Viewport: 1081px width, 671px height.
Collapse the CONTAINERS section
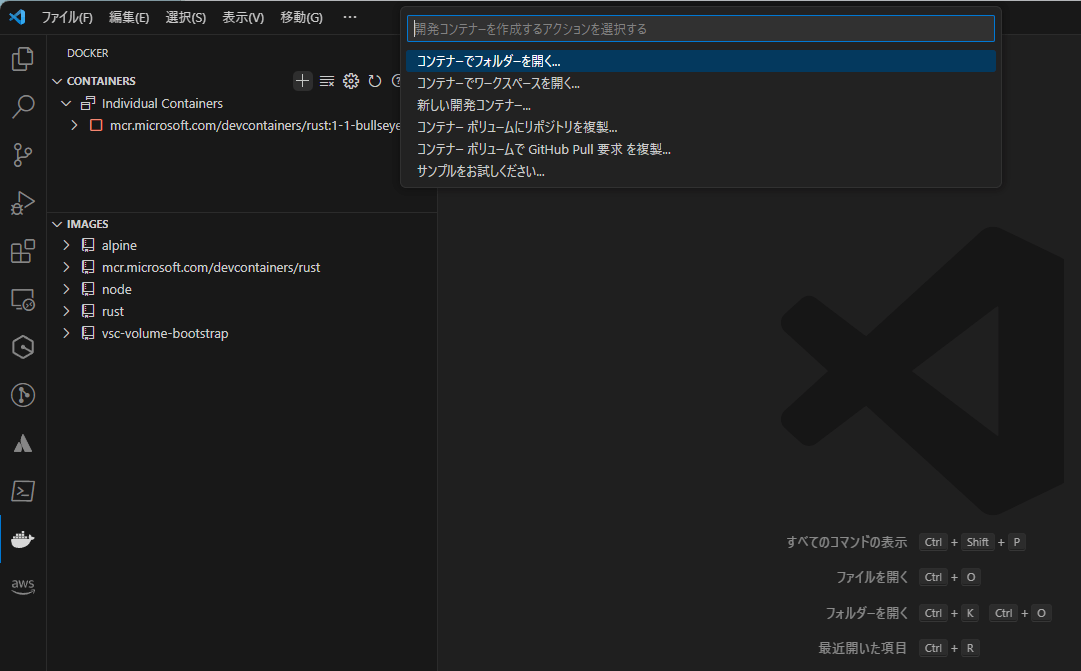(57, 80)
